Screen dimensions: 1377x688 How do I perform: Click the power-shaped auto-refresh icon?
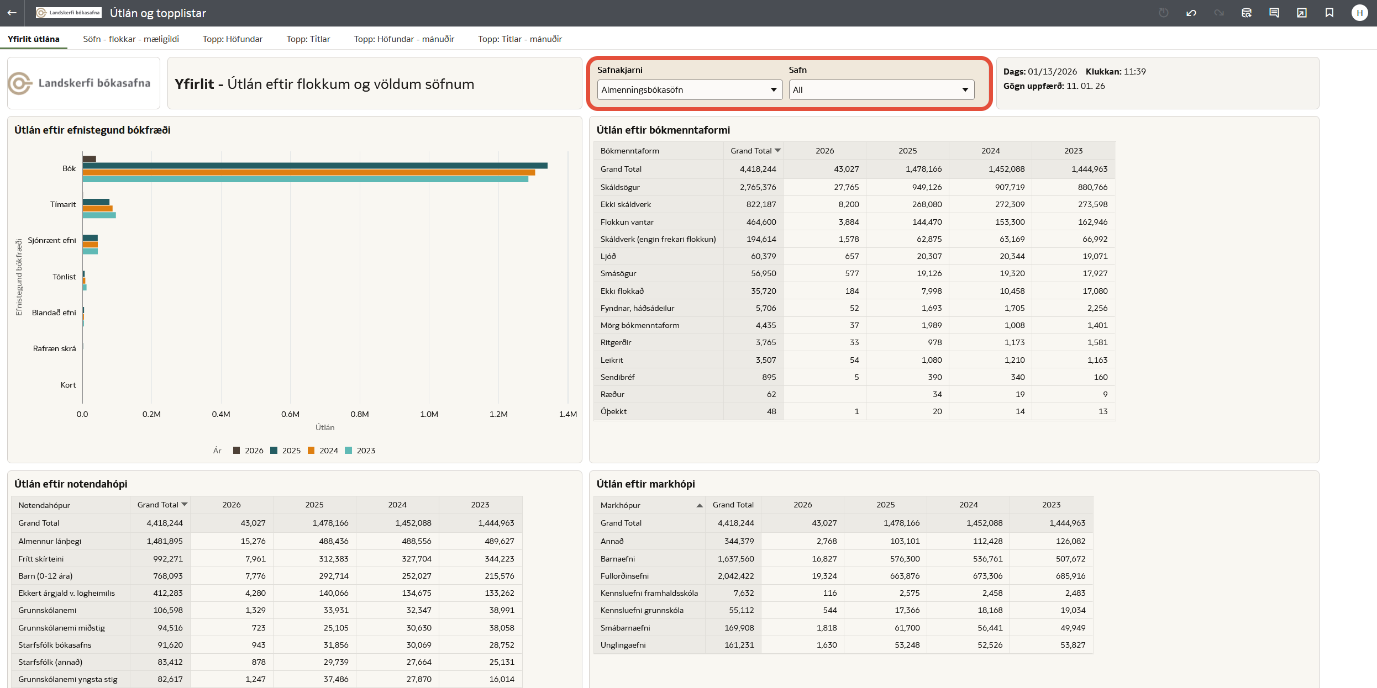click(x=1163, y=13)
